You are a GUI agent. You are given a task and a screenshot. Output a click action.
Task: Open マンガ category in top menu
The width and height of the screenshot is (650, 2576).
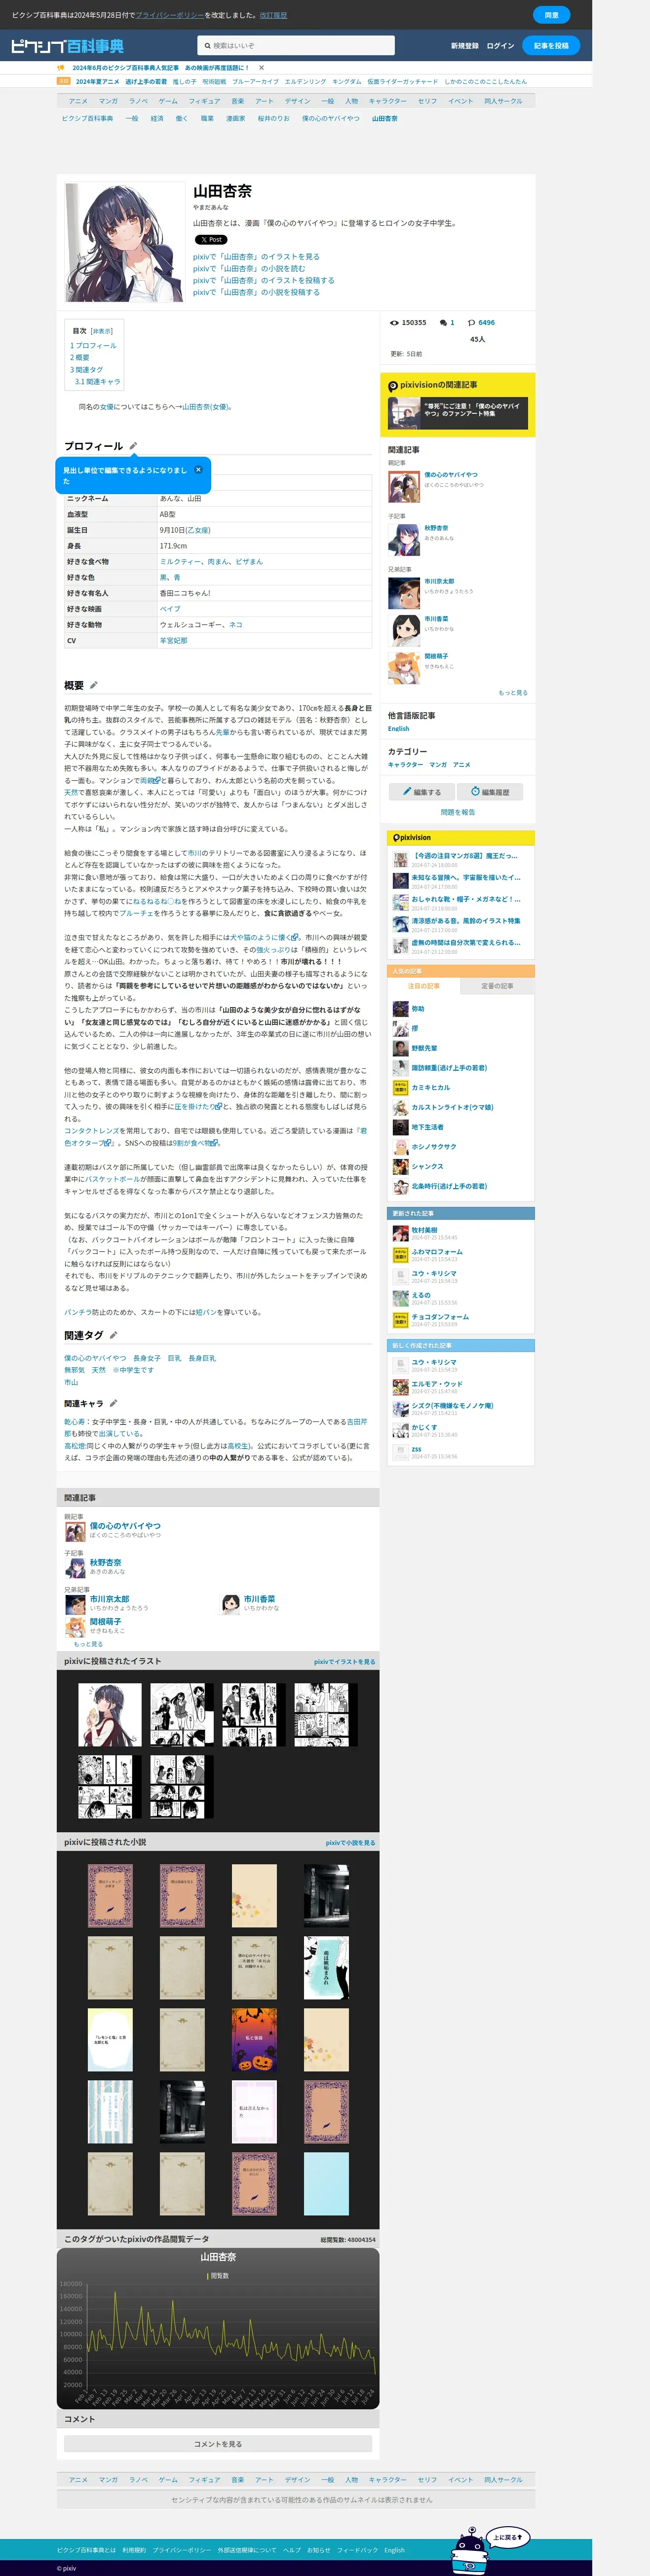[108, 101]
